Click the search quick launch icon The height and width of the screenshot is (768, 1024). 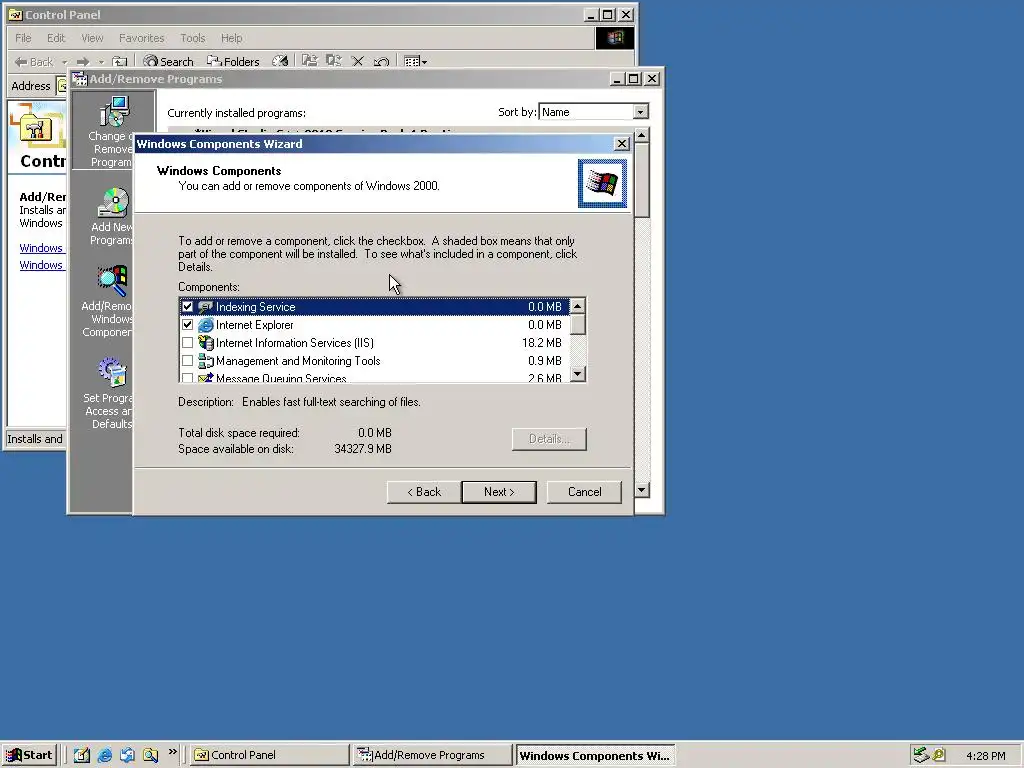coord(150,755)
